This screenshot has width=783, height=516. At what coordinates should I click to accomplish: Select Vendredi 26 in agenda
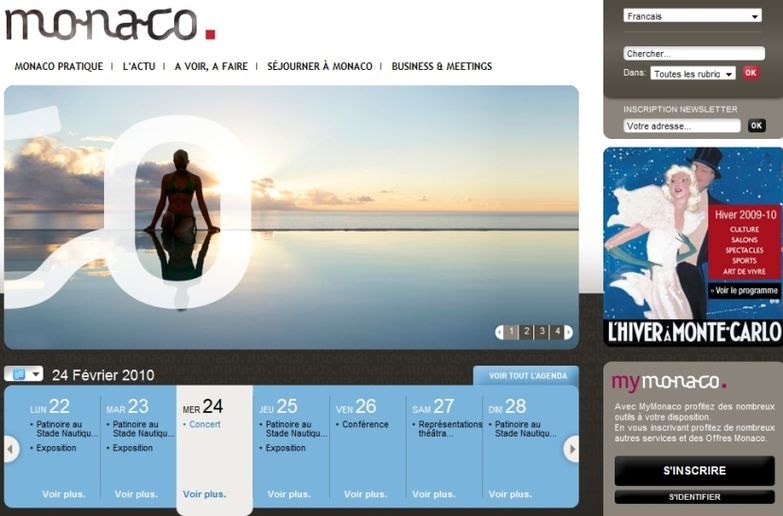(356, 407)
